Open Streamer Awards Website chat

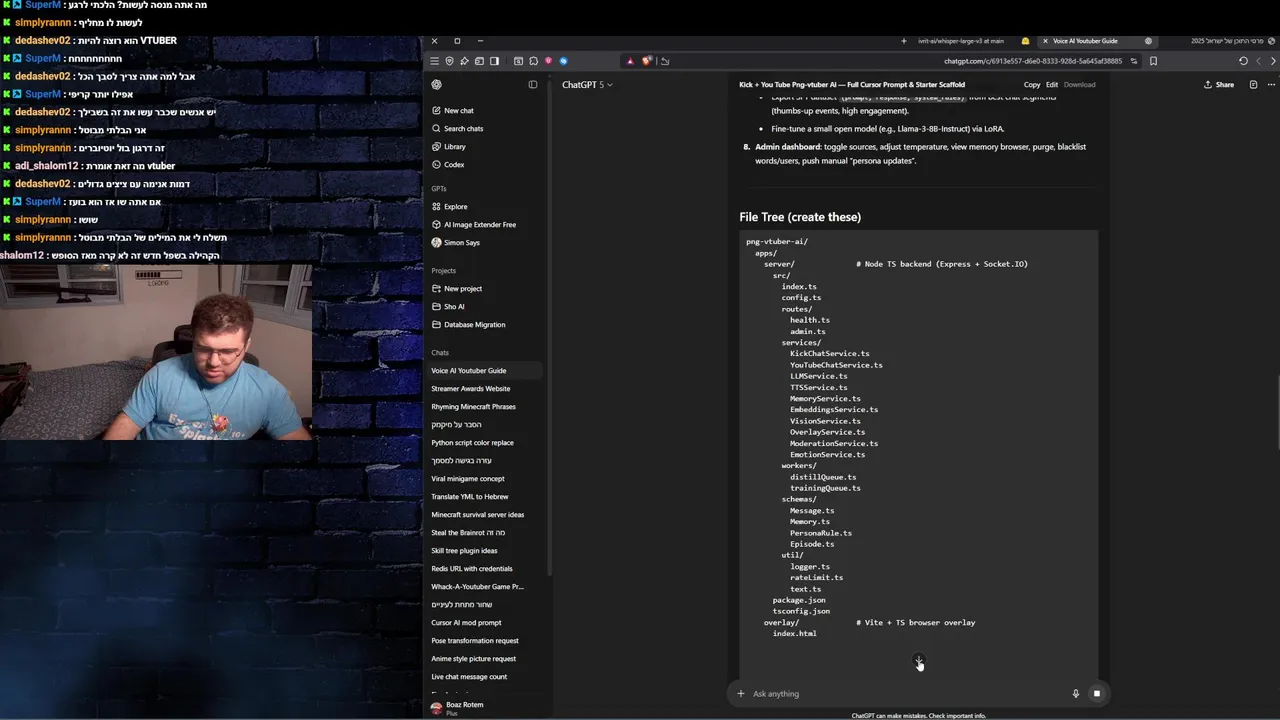click(x=470, y=389)
